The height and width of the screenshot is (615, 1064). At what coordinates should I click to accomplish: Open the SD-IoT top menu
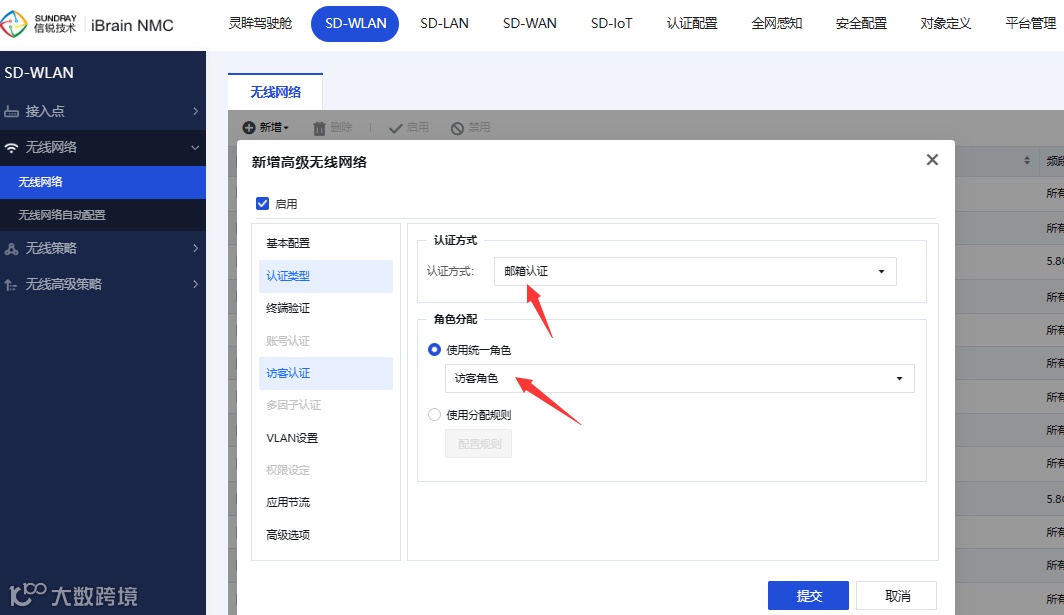coord(611,23)
